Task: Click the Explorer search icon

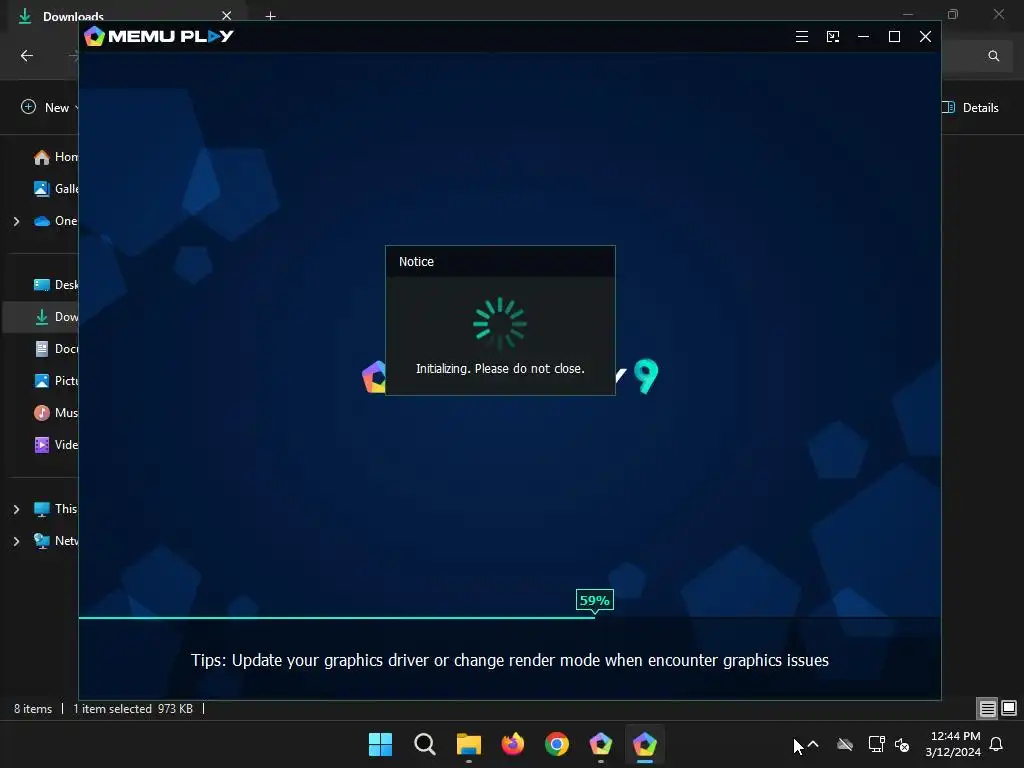Action: [993, 56]
